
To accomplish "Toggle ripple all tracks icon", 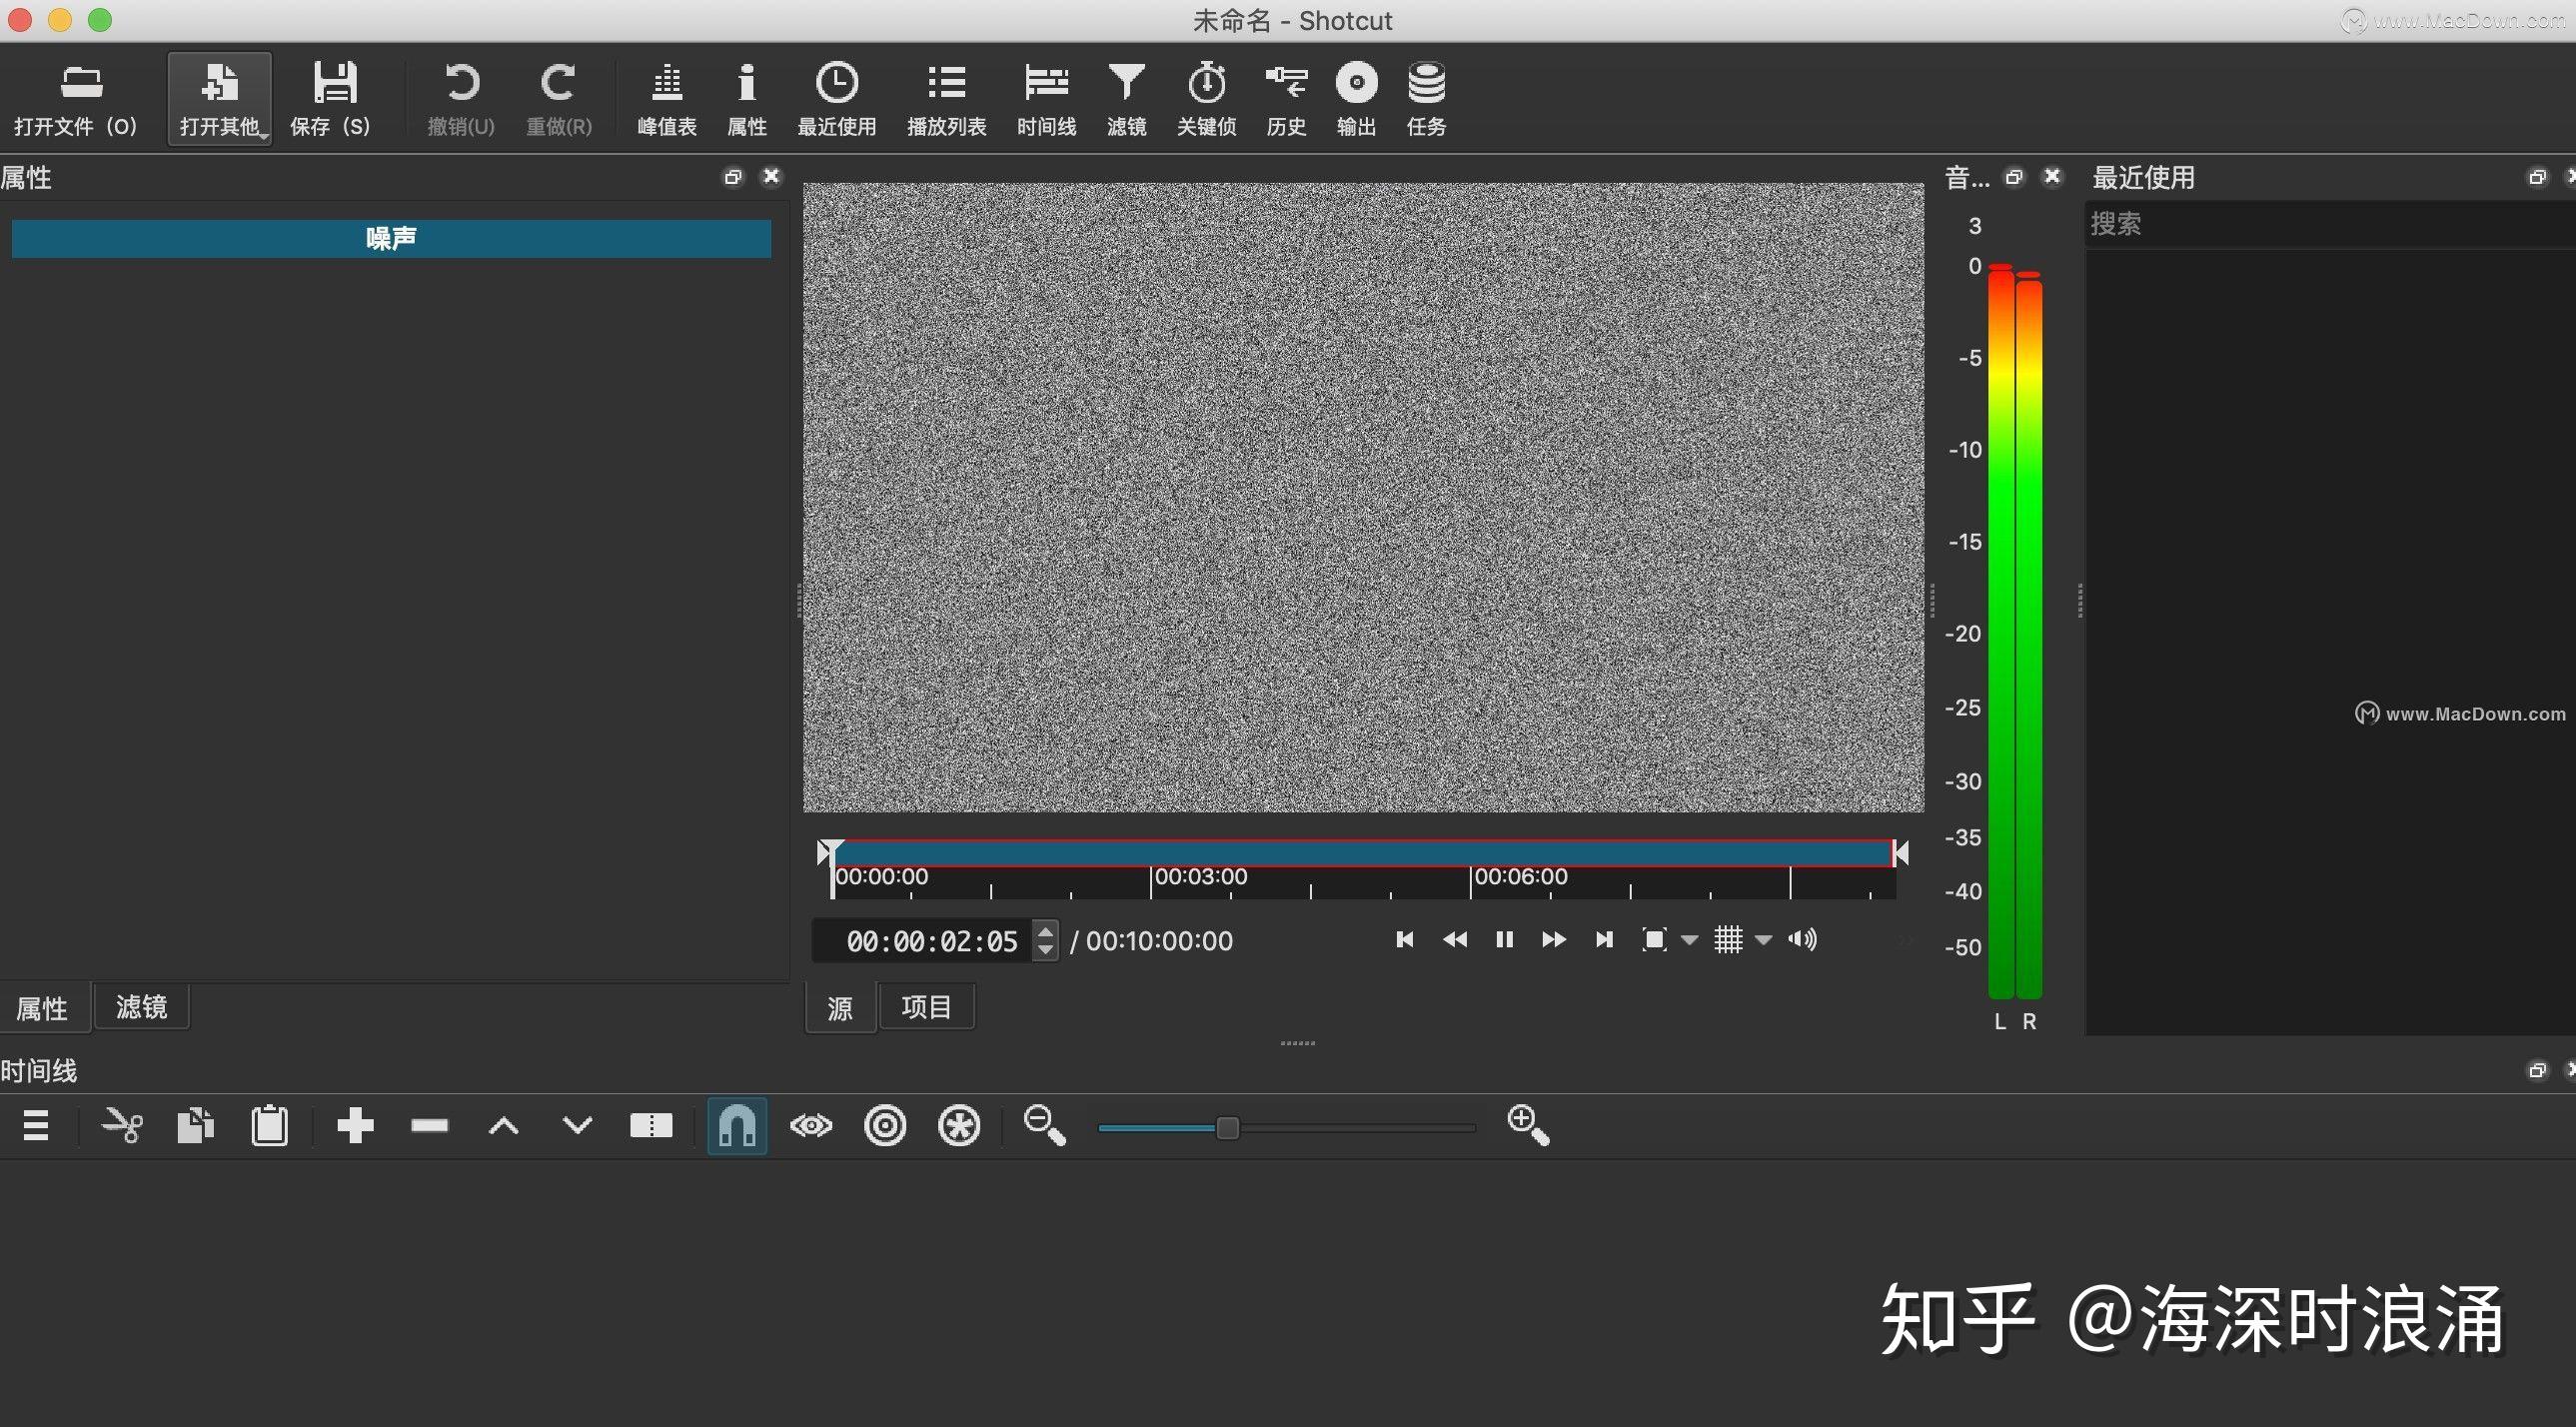I will click(x=959, y=1126).
